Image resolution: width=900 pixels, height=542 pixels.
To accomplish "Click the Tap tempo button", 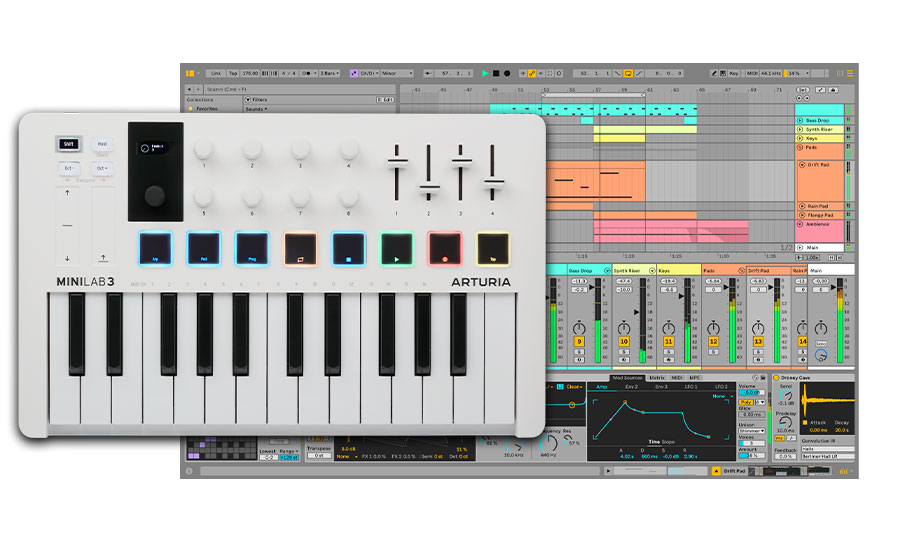I will tap(233, 73).
